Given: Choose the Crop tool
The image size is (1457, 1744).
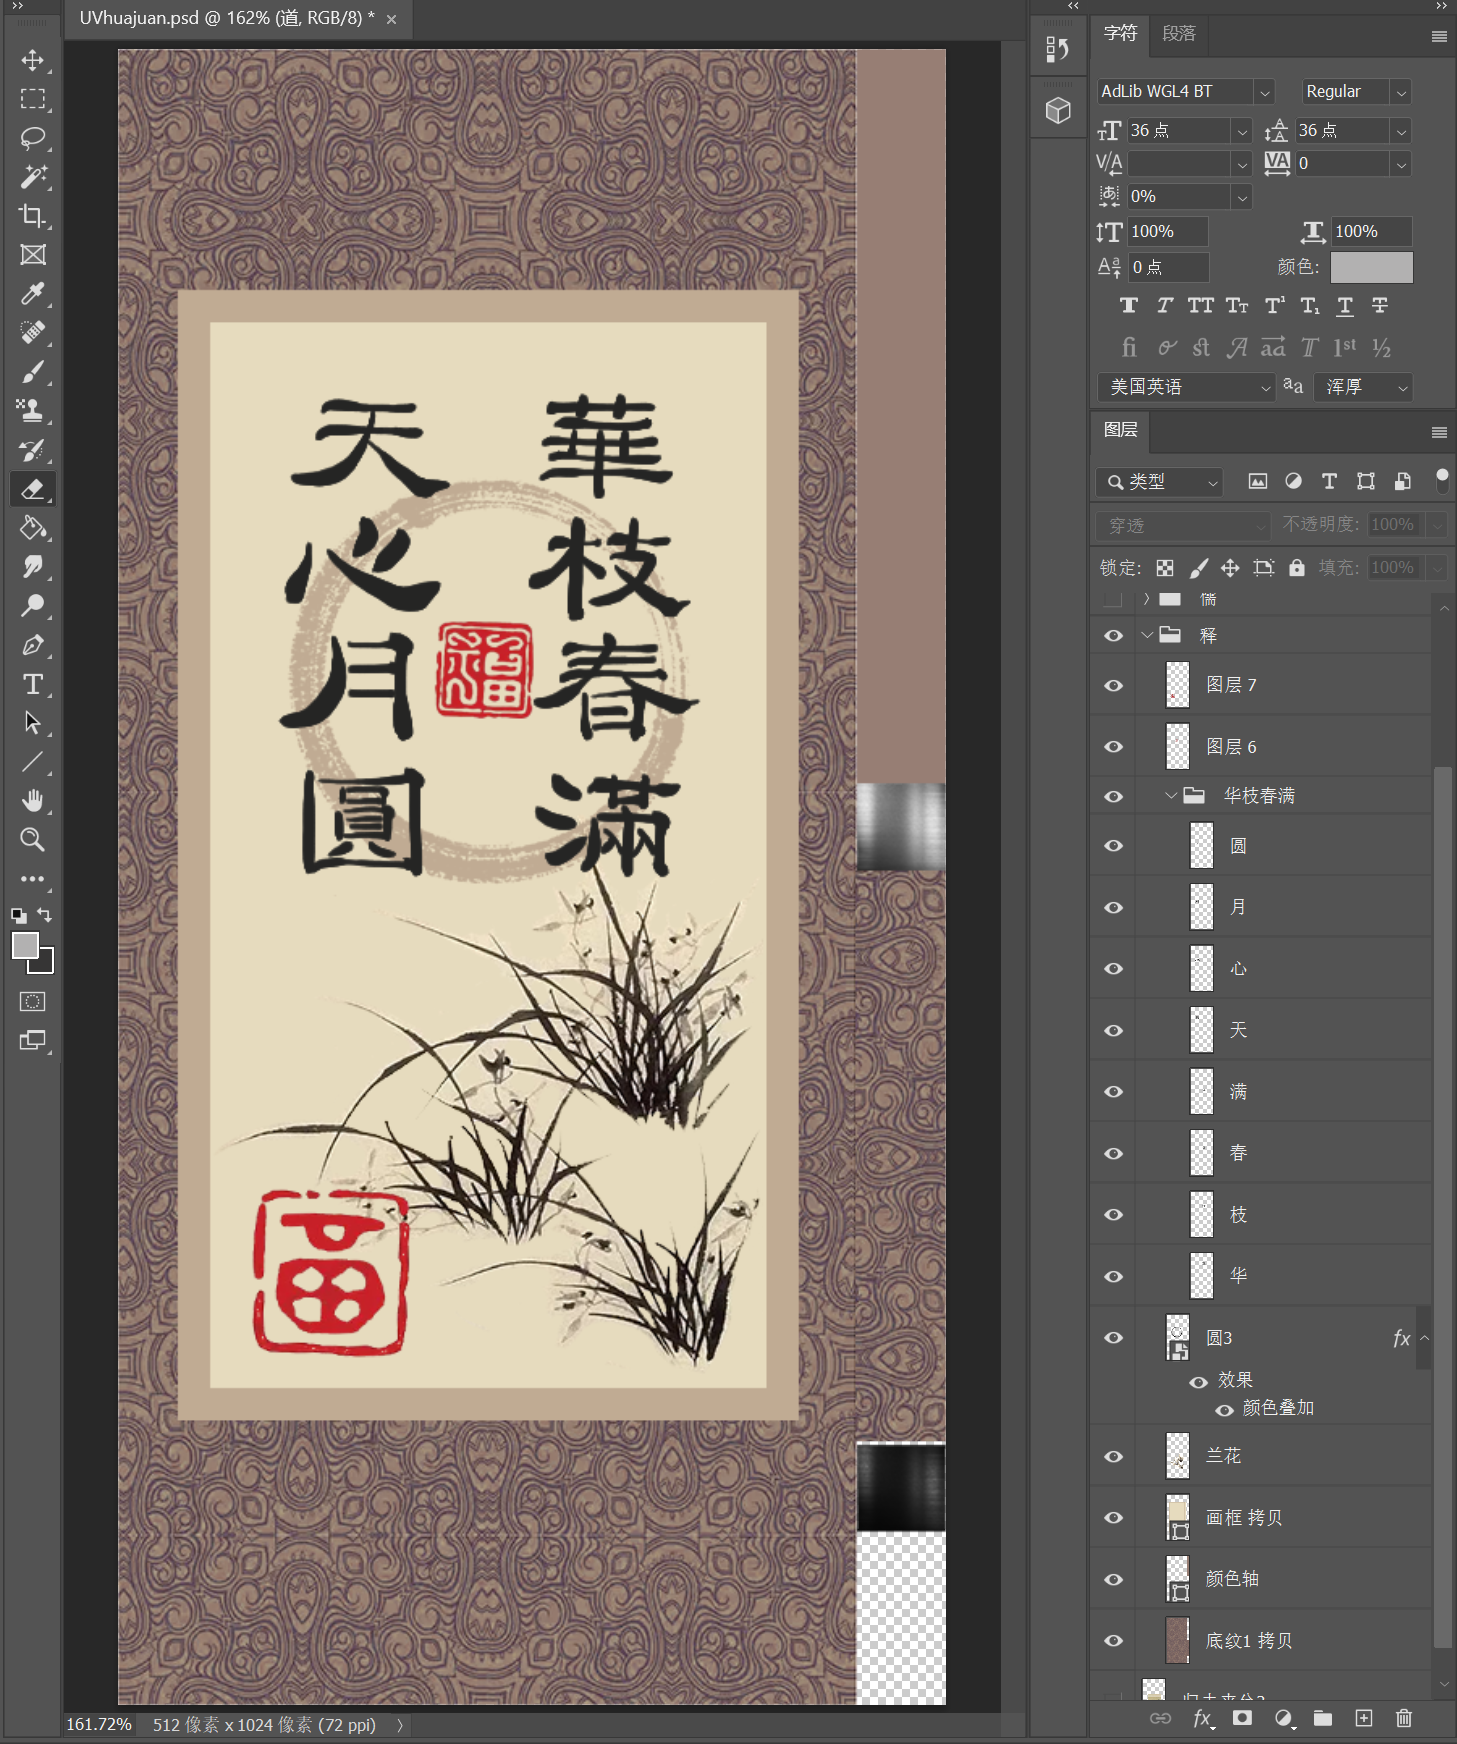Looking at the screenshot, I should click(x=33, y=216).
